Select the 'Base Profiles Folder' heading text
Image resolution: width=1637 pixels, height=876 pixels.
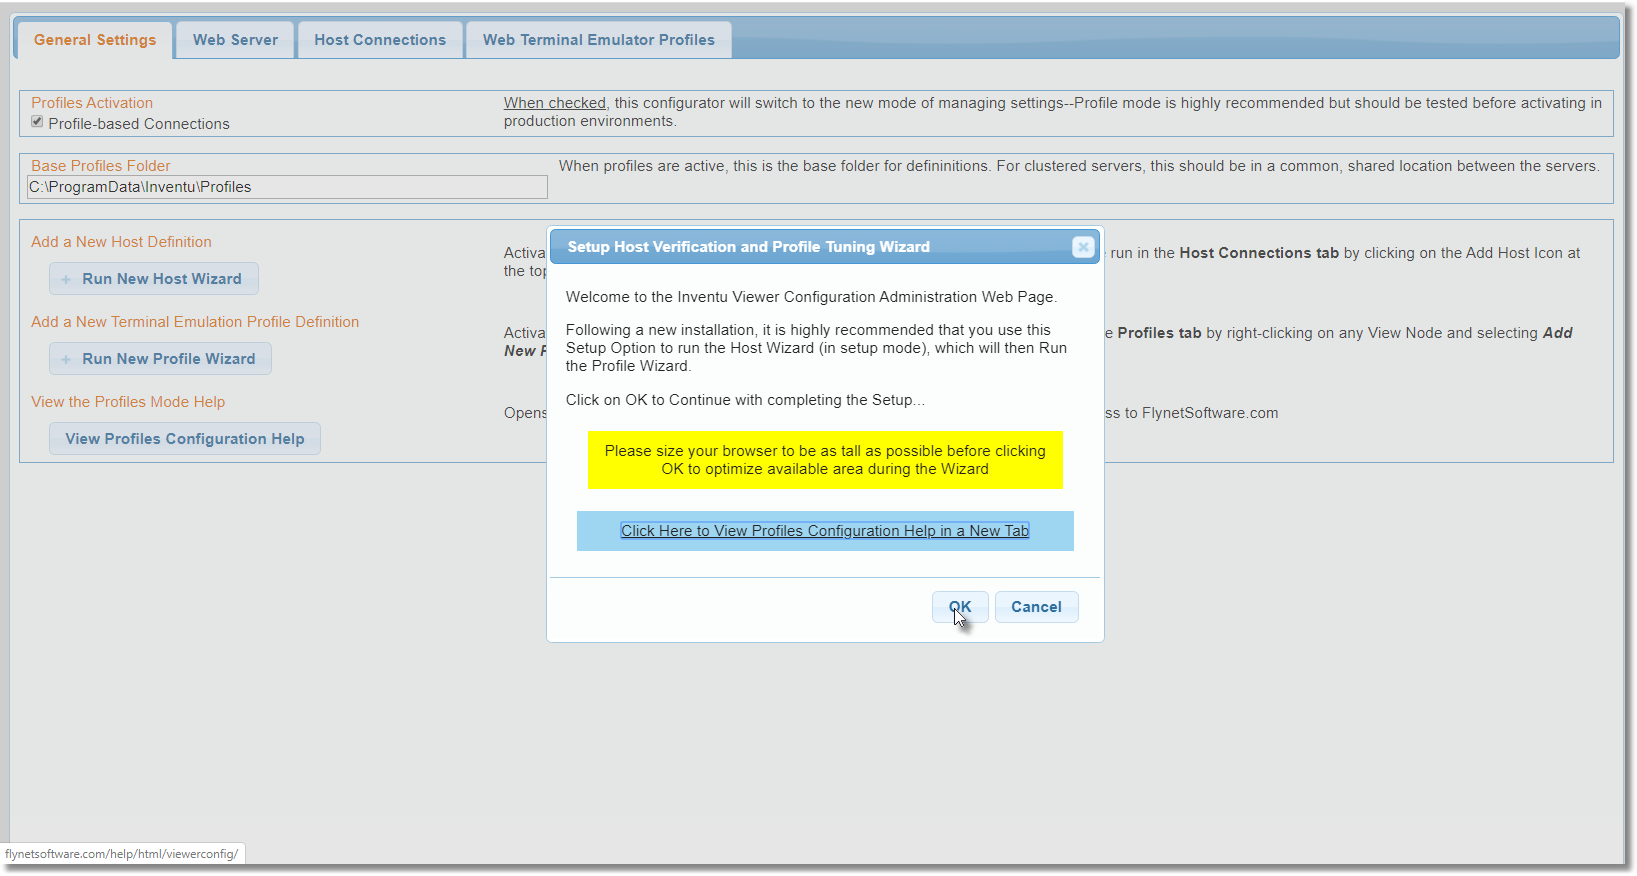coord(101,166)
